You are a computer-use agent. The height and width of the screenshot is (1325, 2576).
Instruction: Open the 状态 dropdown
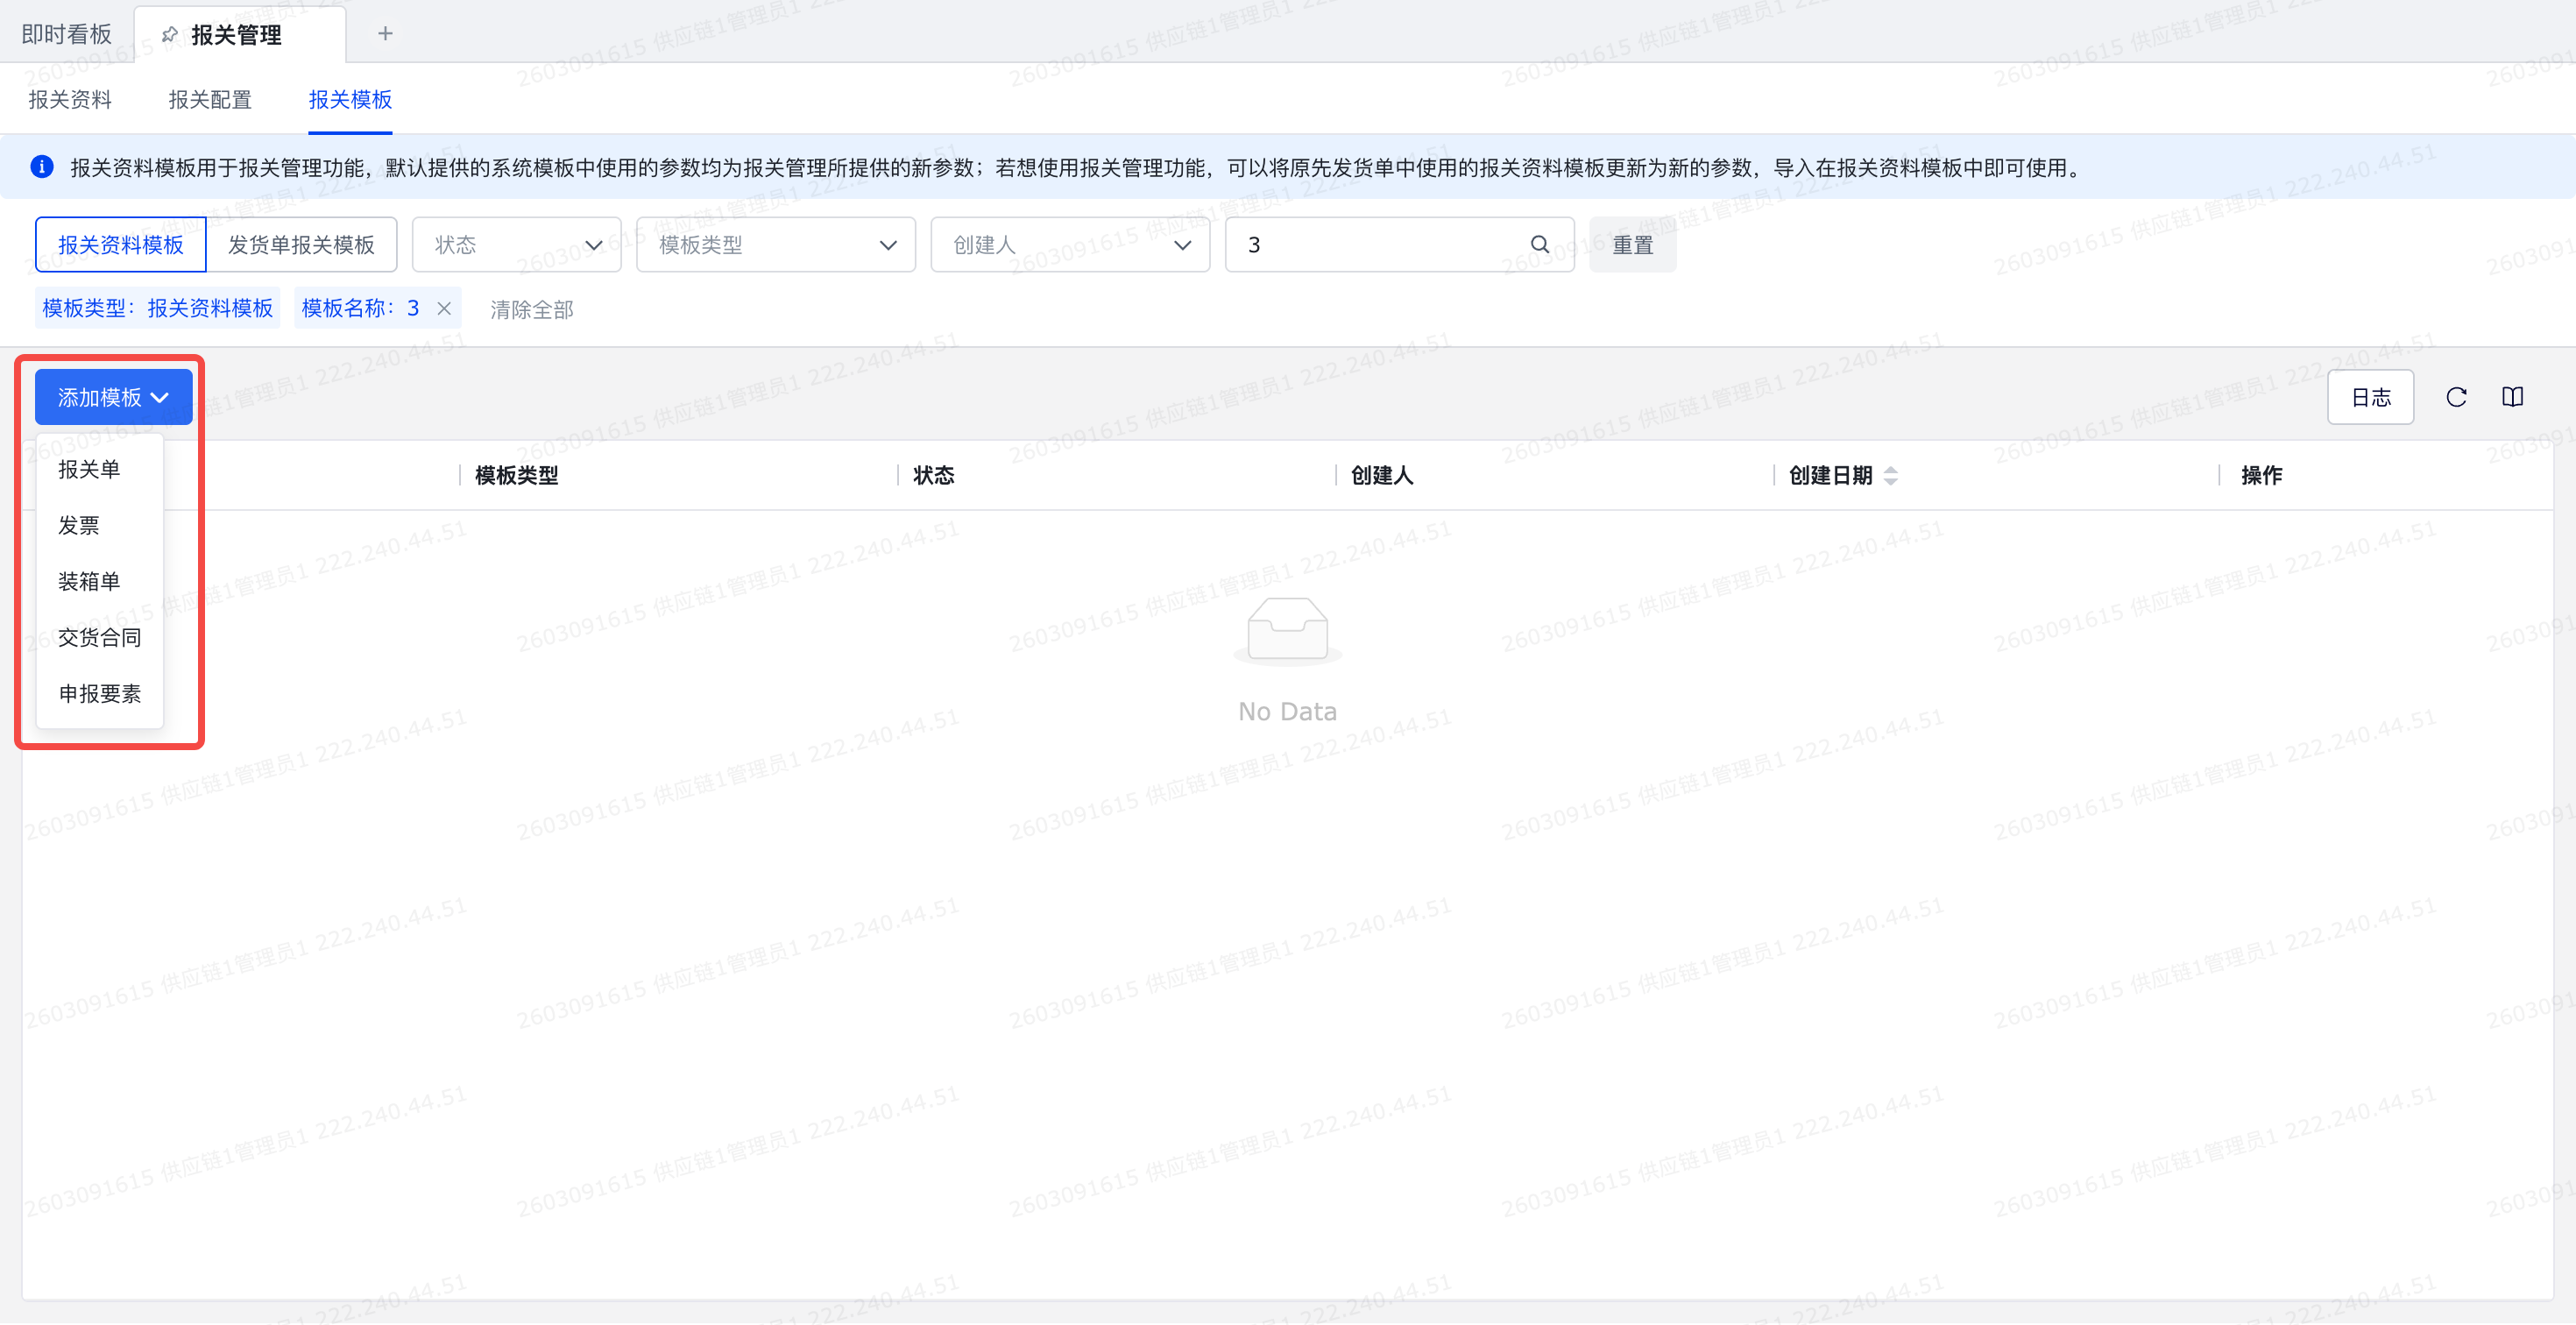click(517, 245)
